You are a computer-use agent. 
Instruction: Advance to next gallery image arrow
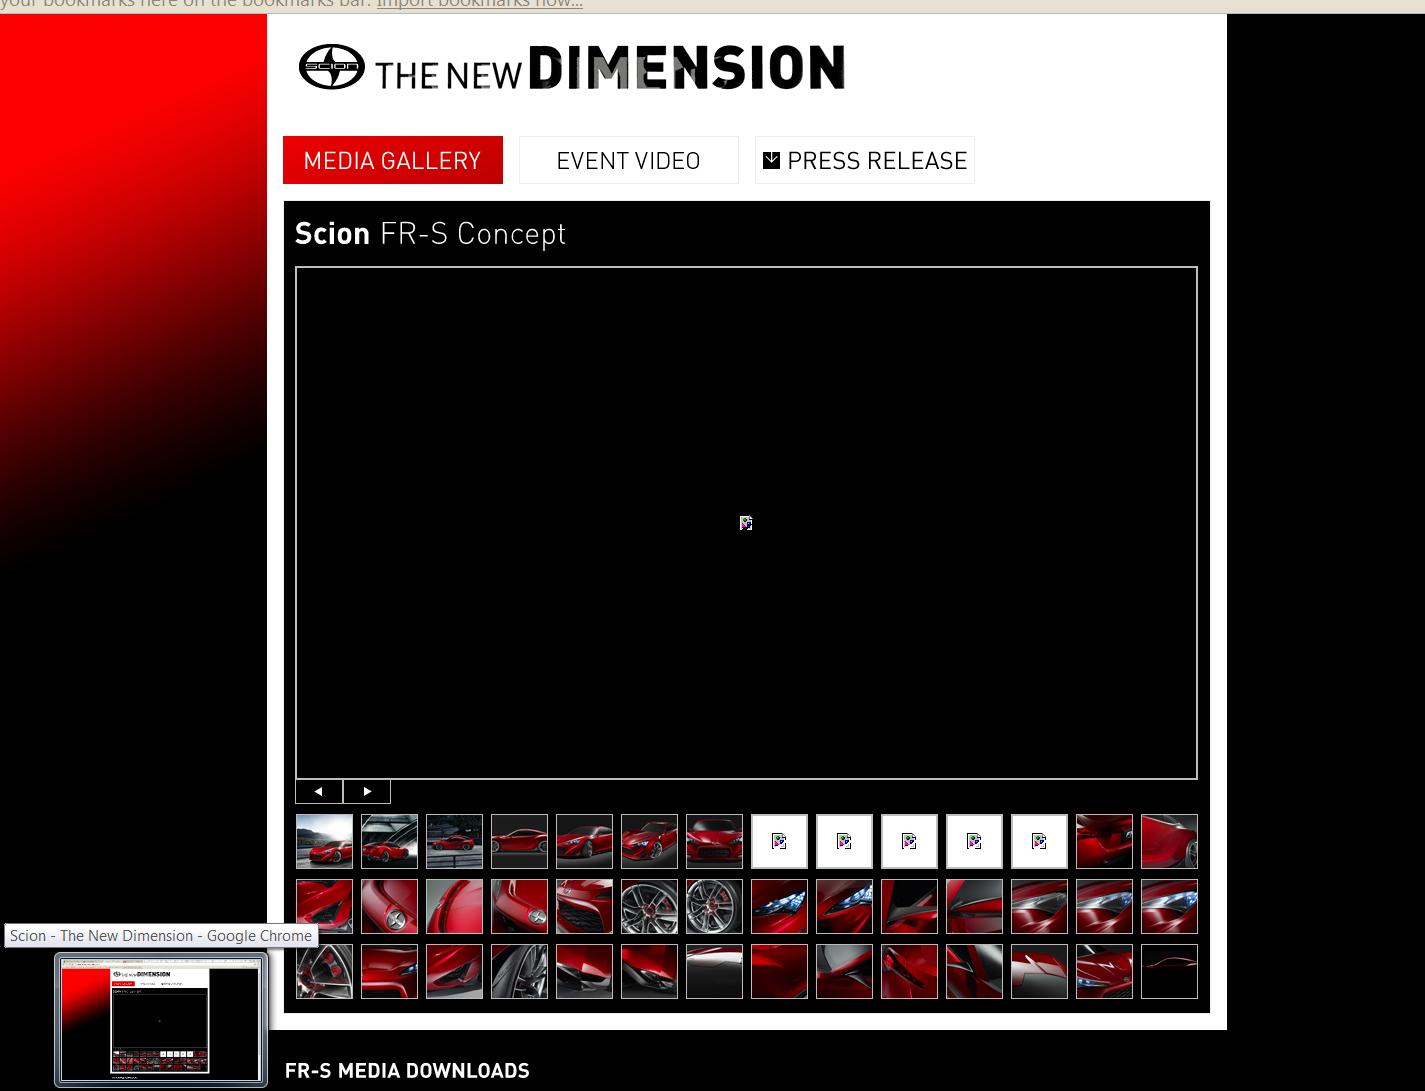click(x=367, y=791)
